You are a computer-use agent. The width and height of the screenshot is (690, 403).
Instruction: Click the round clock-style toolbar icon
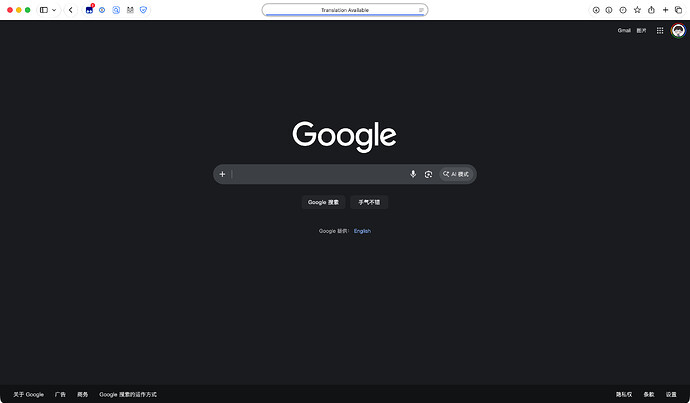(x=623, y=10)
